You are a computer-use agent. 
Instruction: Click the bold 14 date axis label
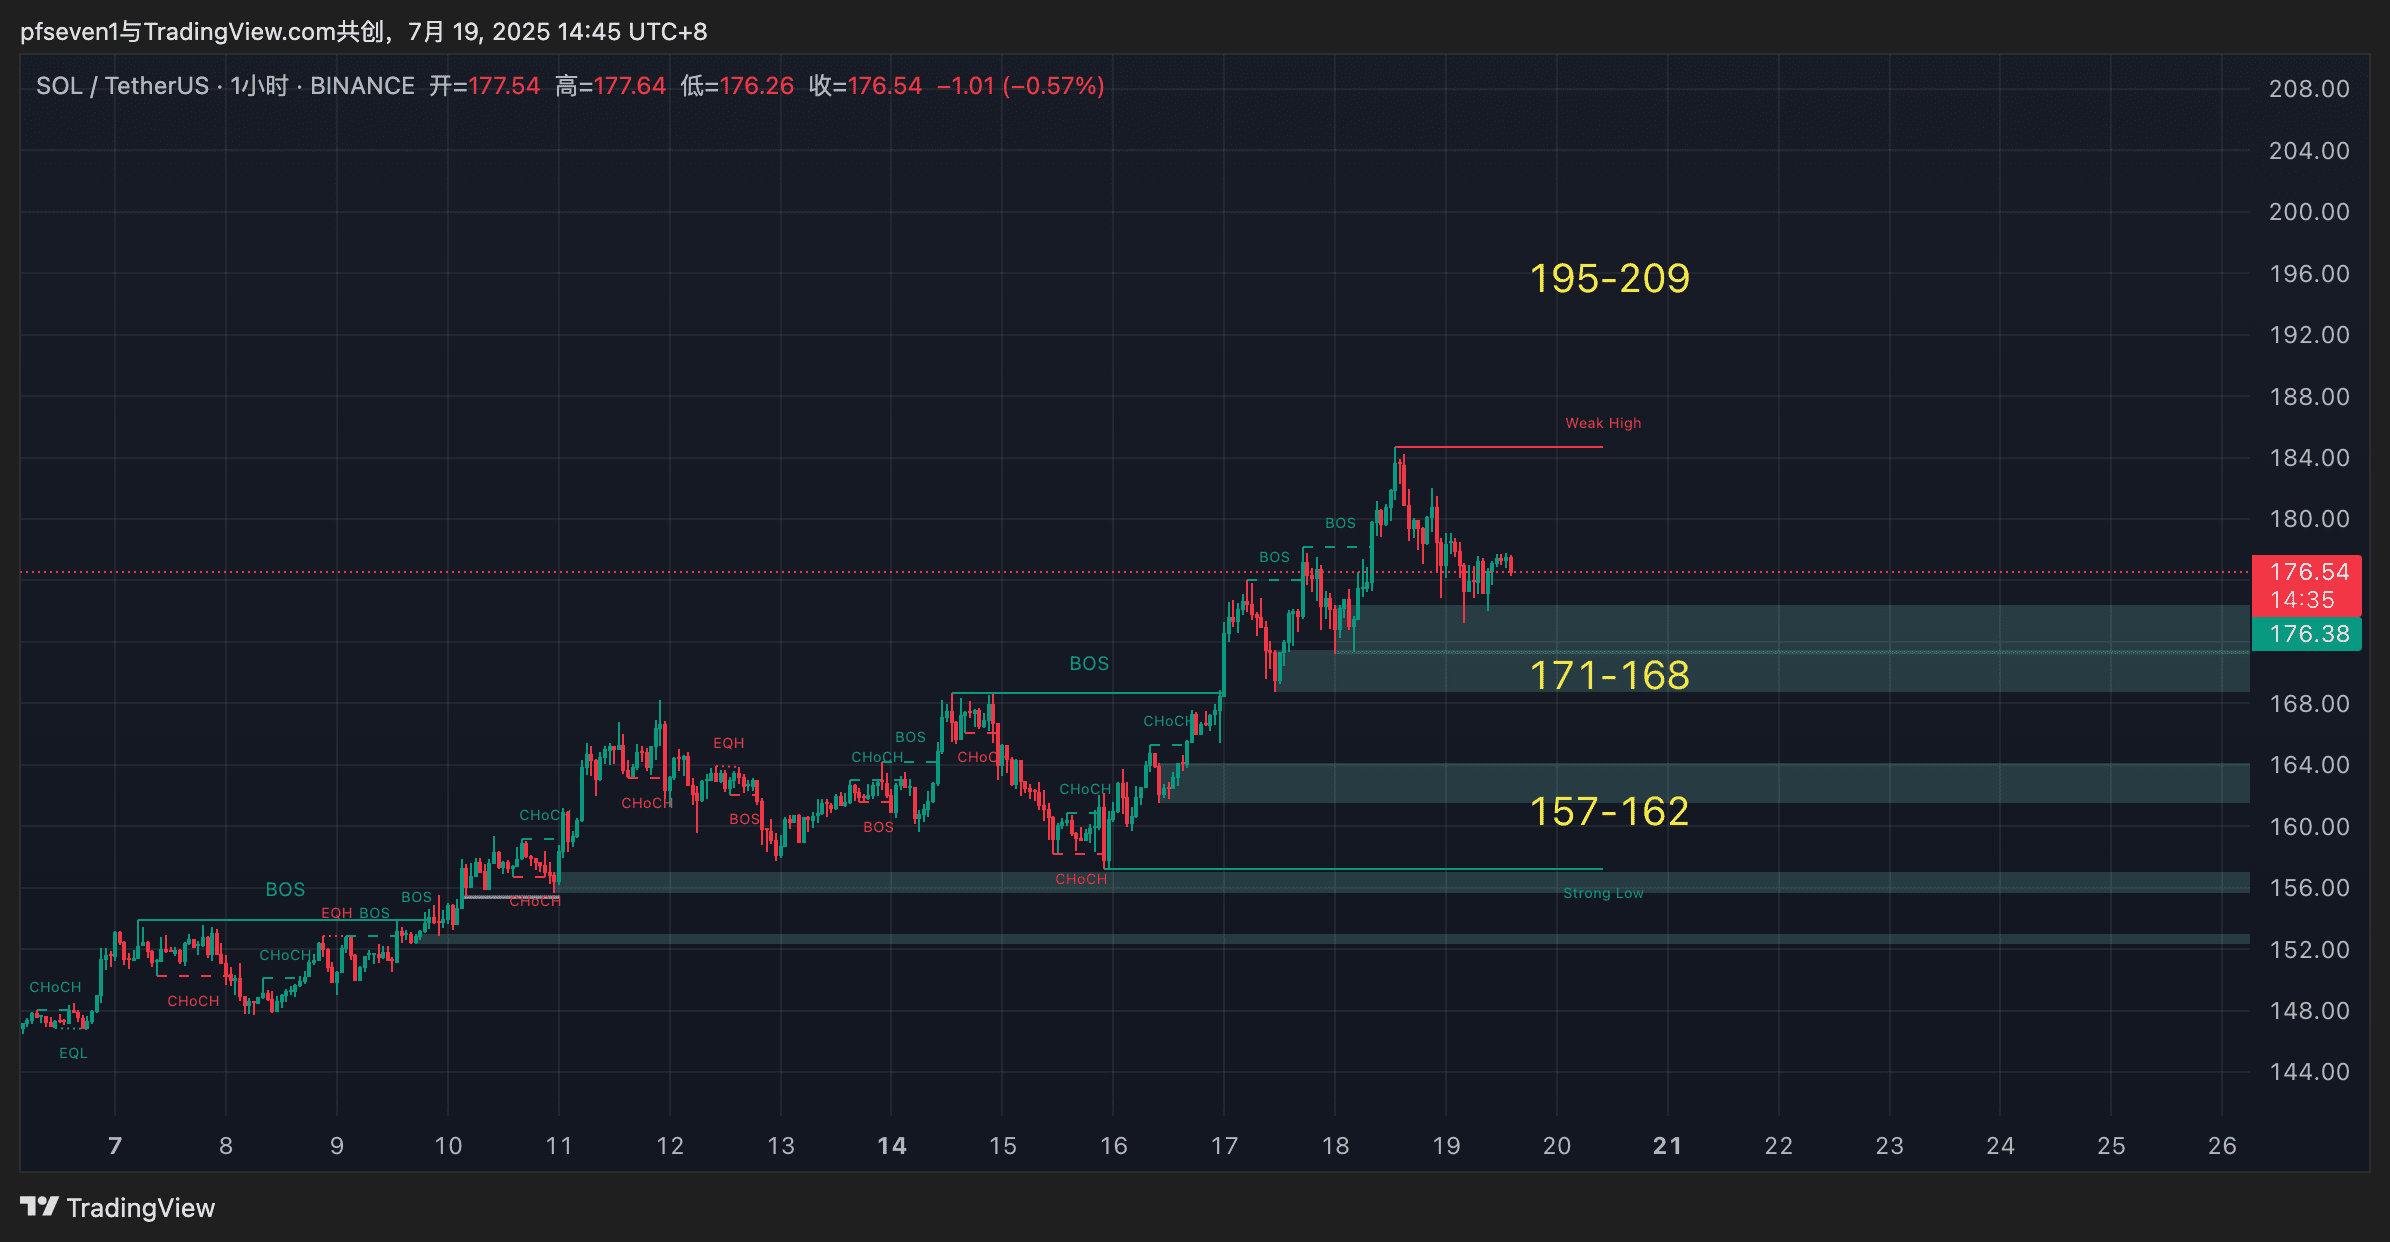892,1146
